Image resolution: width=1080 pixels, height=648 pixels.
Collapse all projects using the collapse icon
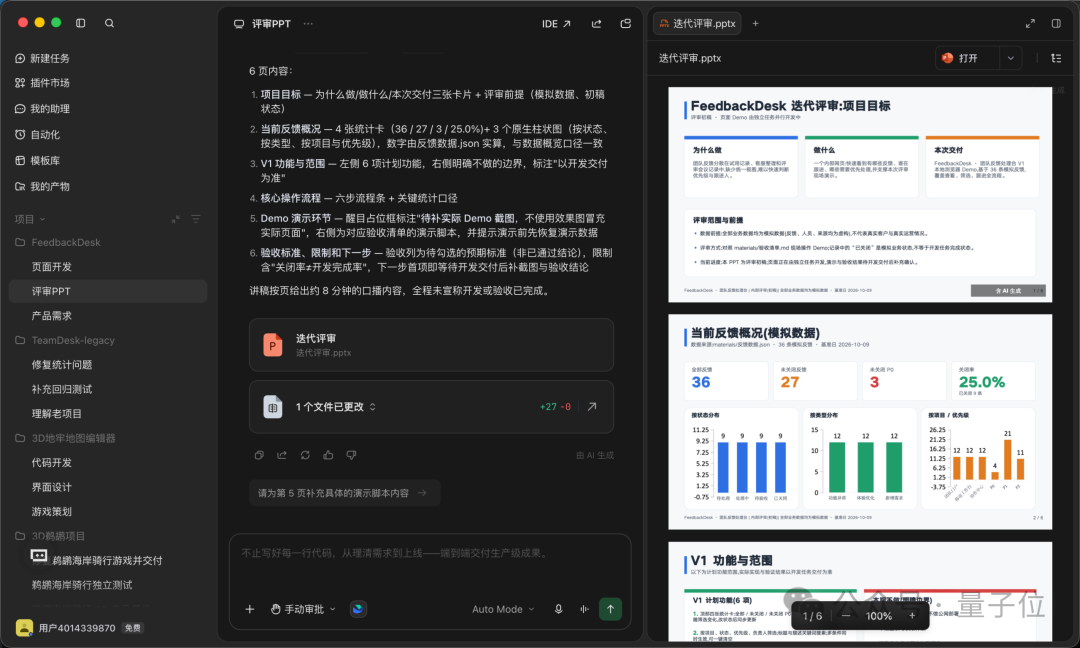(176, 219)
